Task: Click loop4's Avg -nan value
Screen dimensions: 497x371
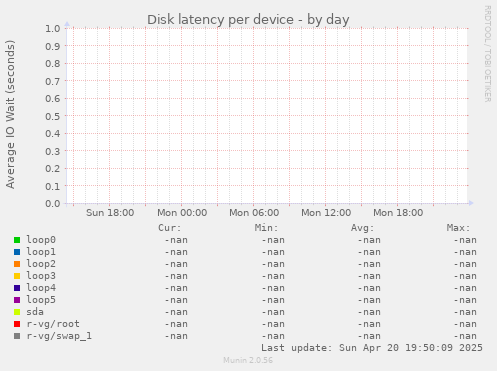Action: coord(369,288)
